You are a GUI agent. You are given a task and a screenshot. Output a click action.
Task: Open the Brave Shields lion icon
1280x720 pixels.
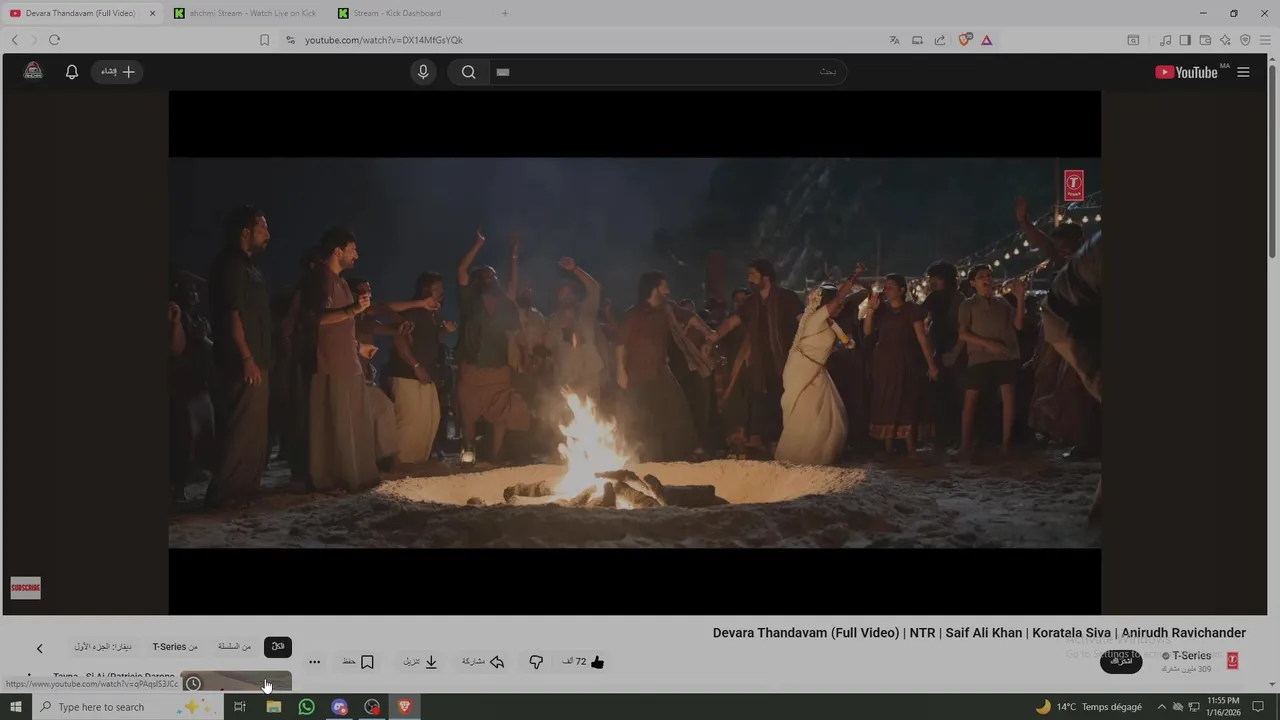(965, 40)
